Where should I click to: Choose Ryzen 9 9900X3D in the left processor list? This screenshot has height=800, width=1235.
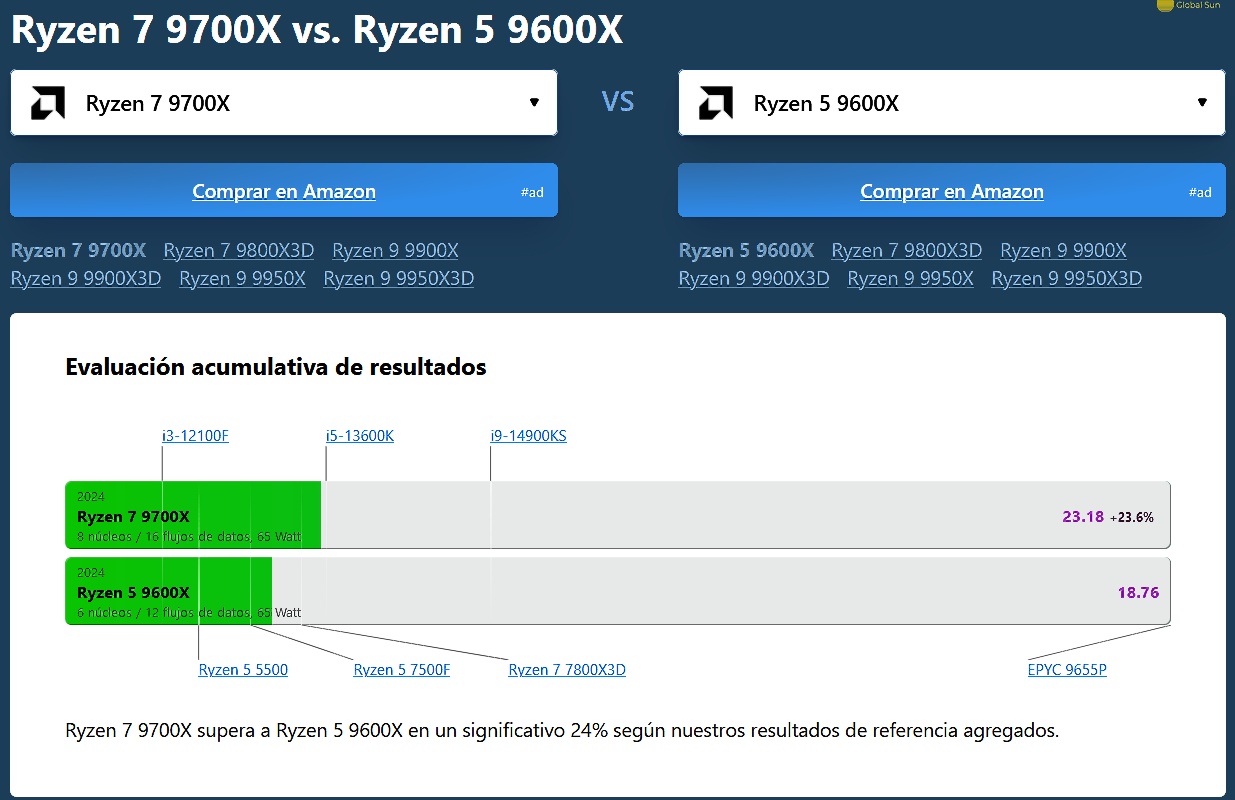click(x=86, y=278)
